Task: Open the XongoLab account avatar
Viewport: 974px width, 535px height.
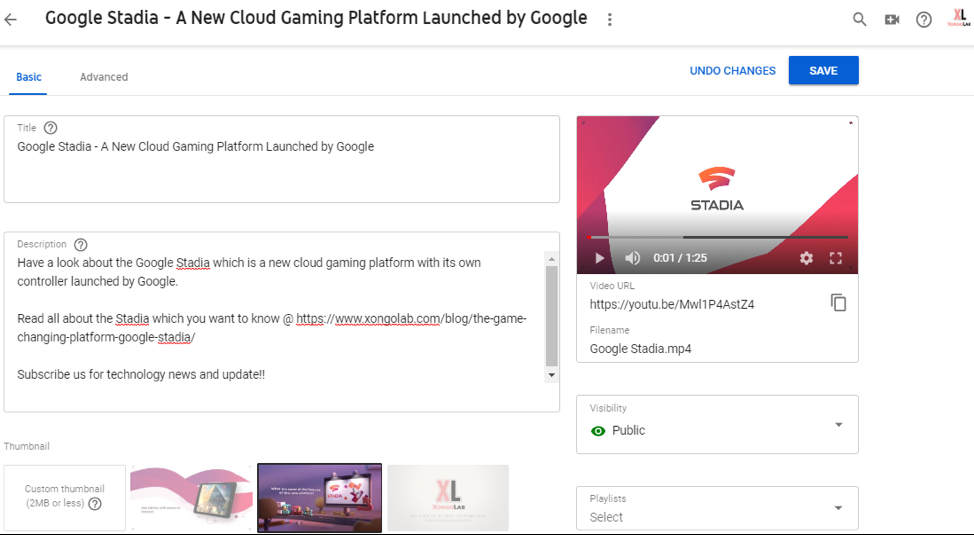Action: (958, 17)
